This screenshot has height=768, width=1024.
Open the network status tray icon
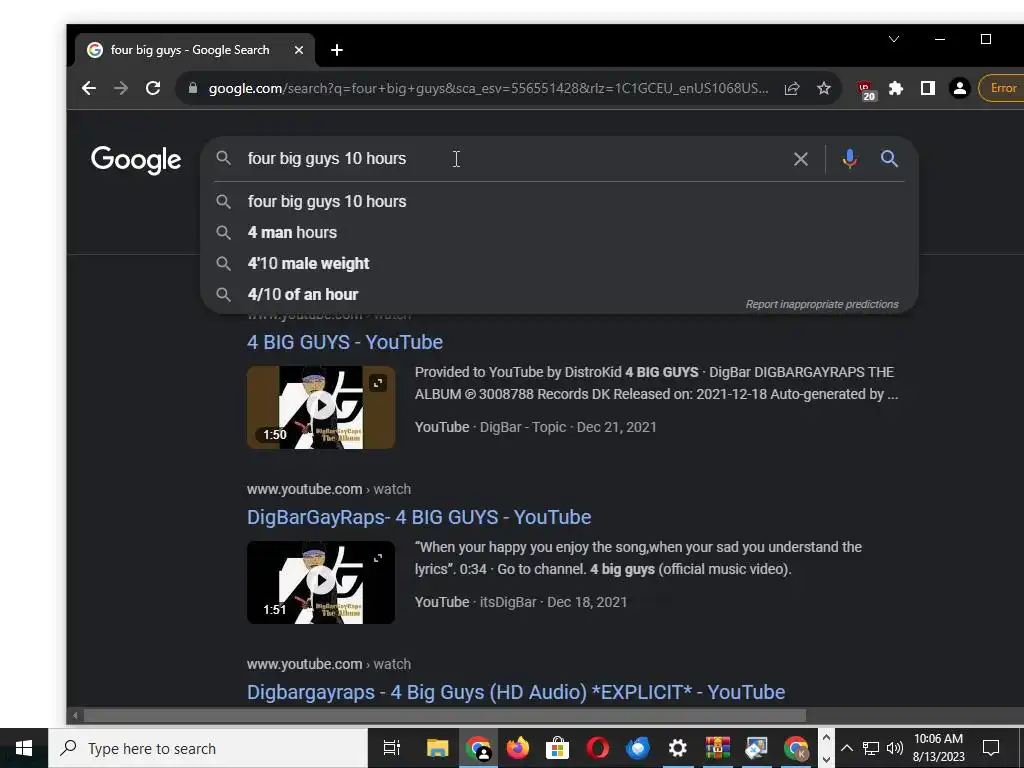[x=871, y=748]
